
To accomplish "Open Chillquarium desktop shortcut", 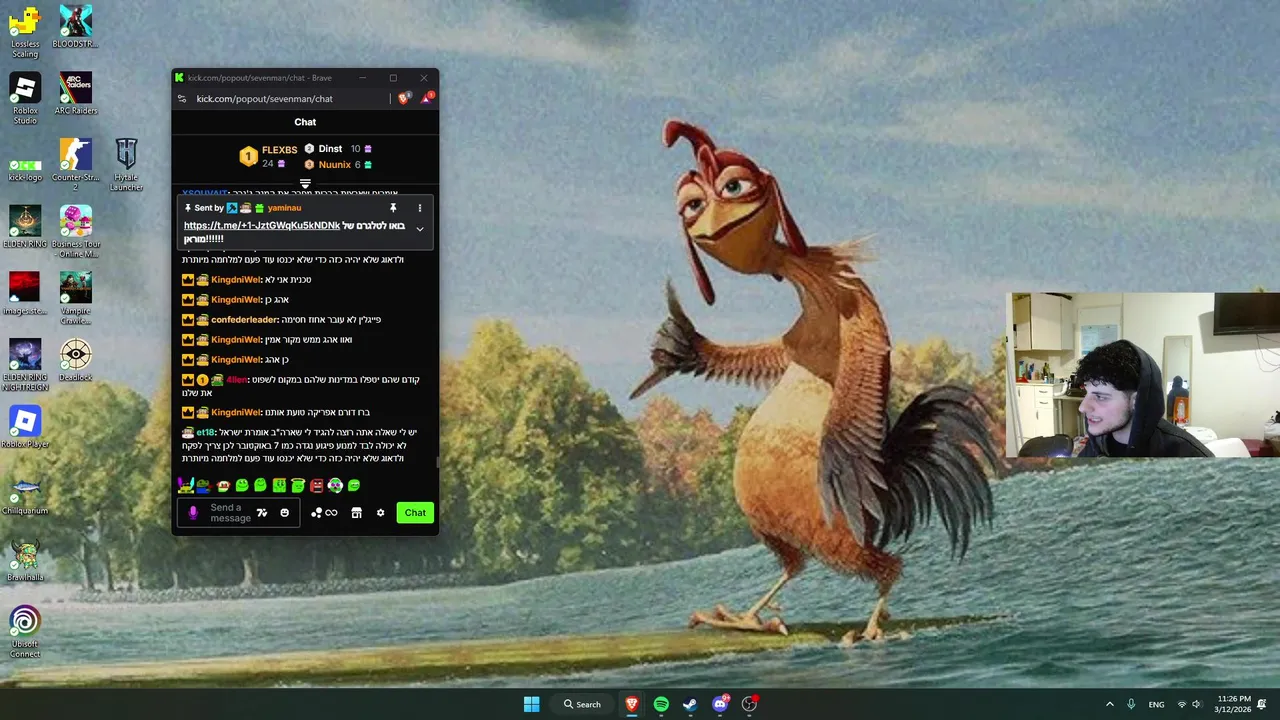I will [x=25, y=494].
